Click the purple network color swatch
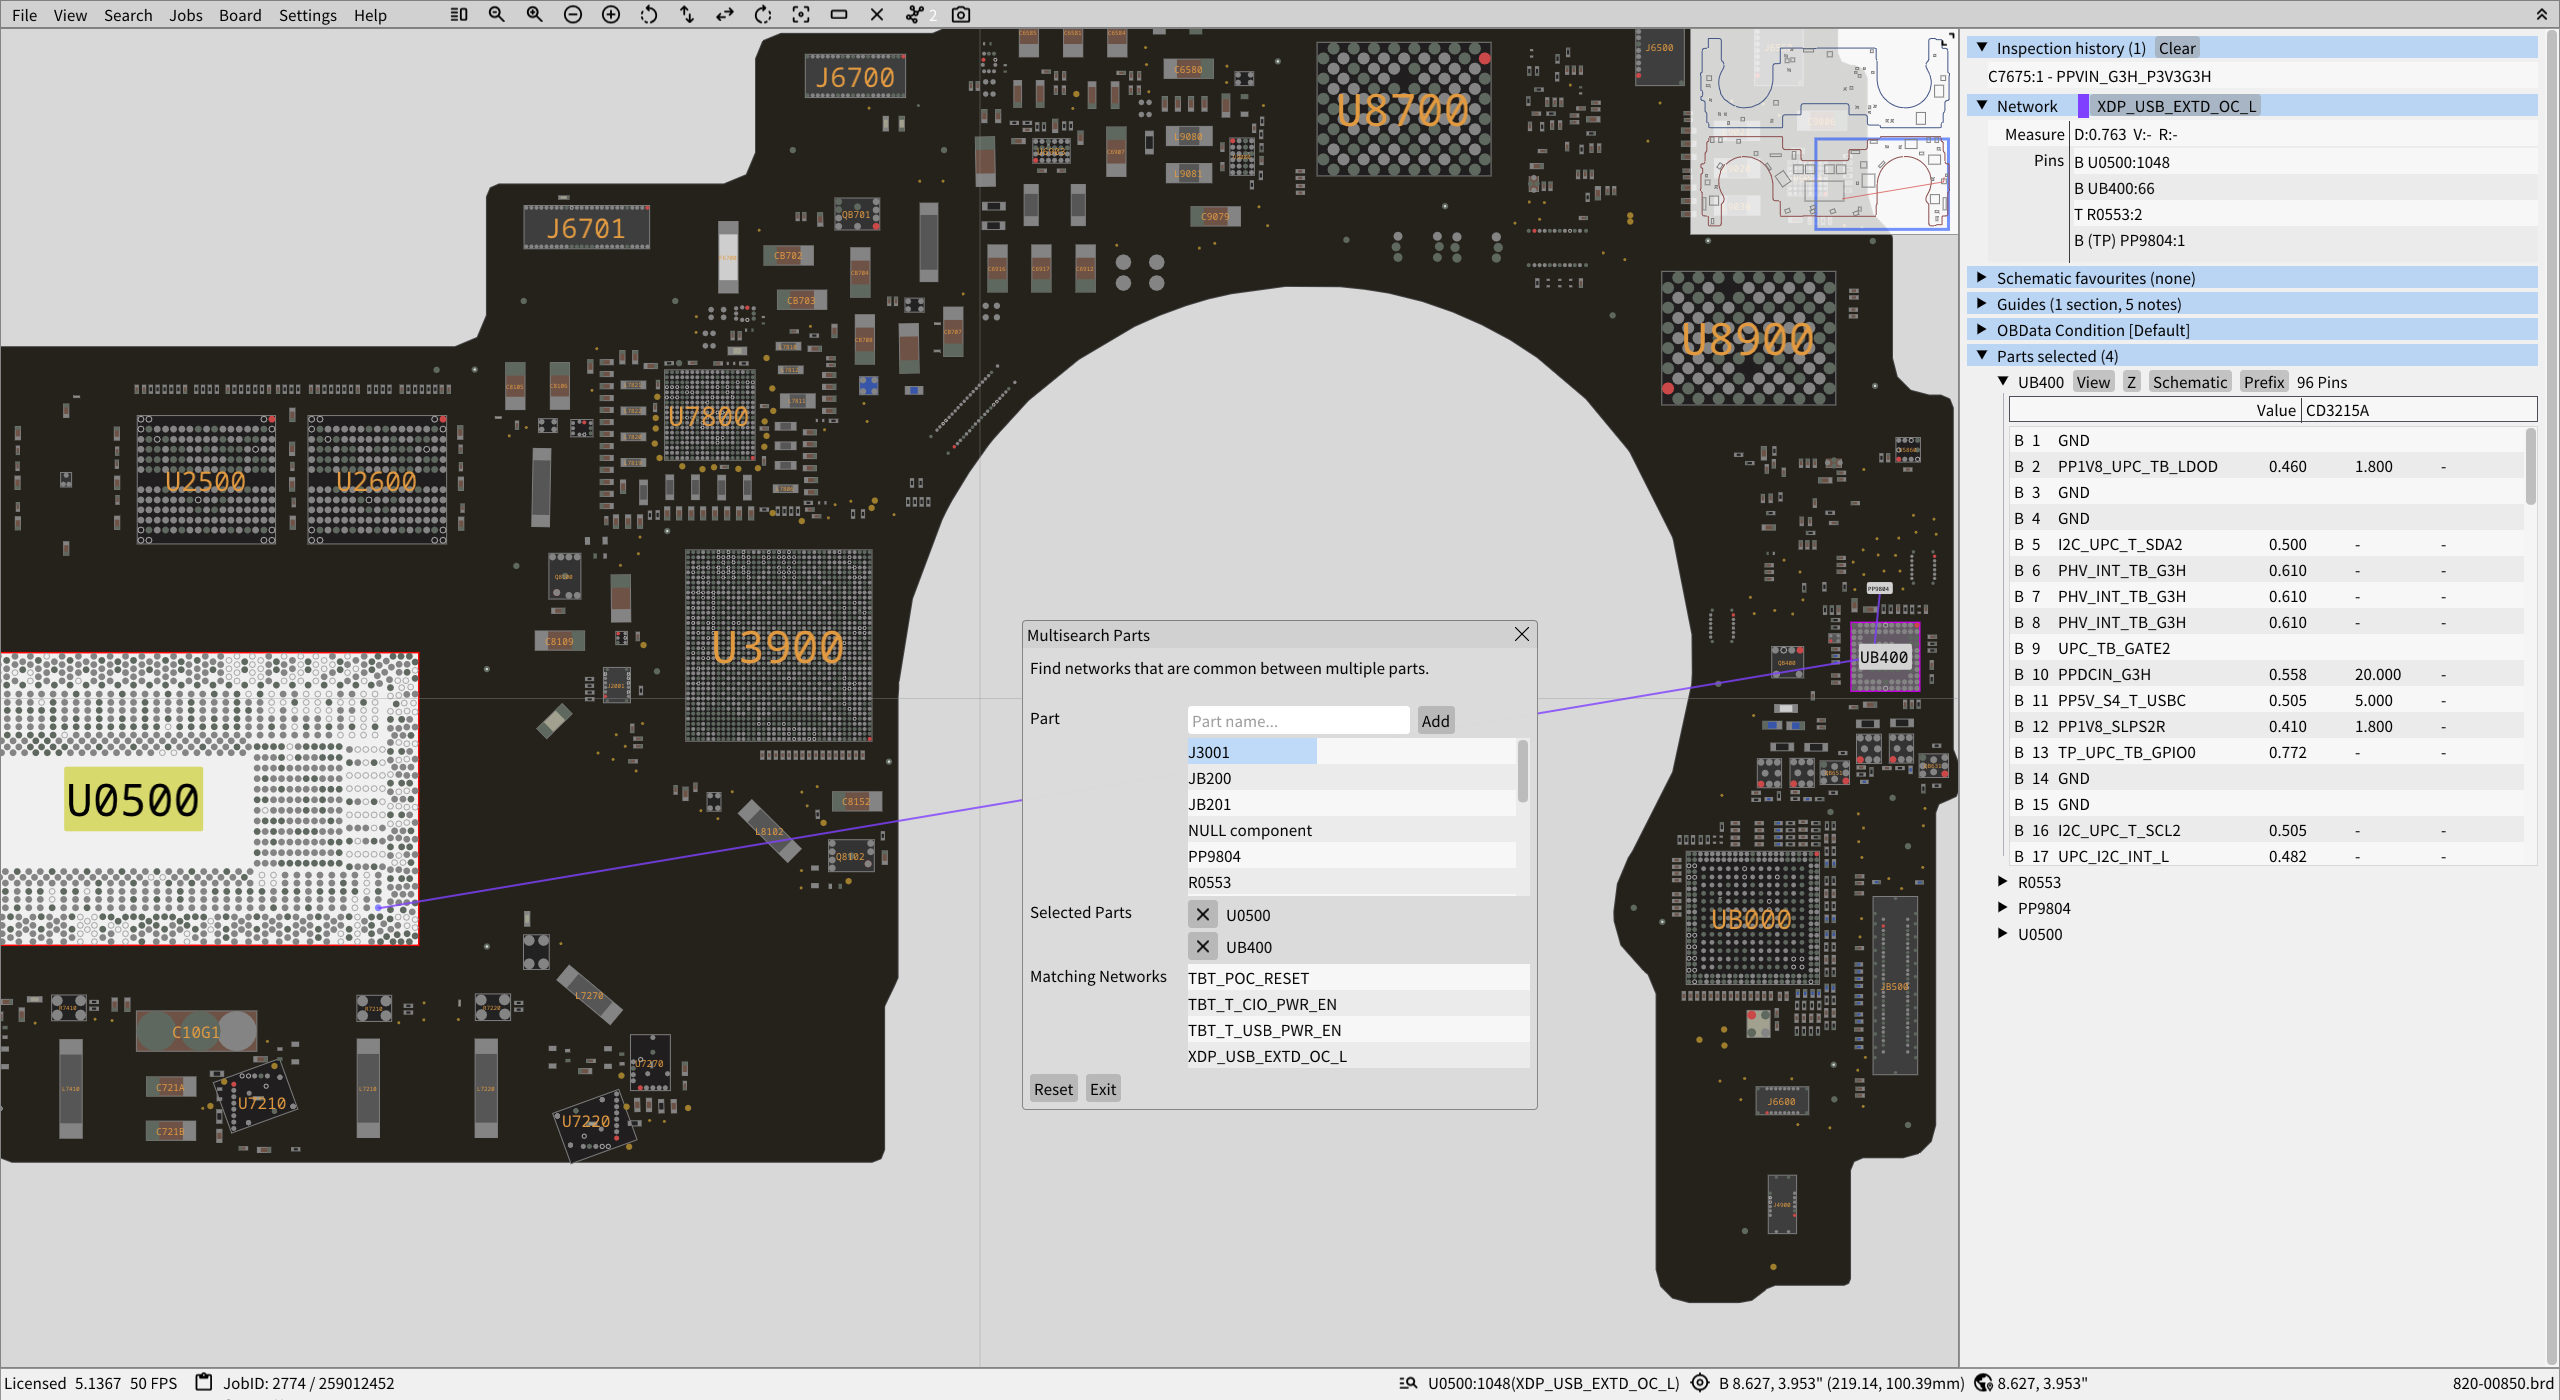The image size is (2560, 1400). point(2083,106)
